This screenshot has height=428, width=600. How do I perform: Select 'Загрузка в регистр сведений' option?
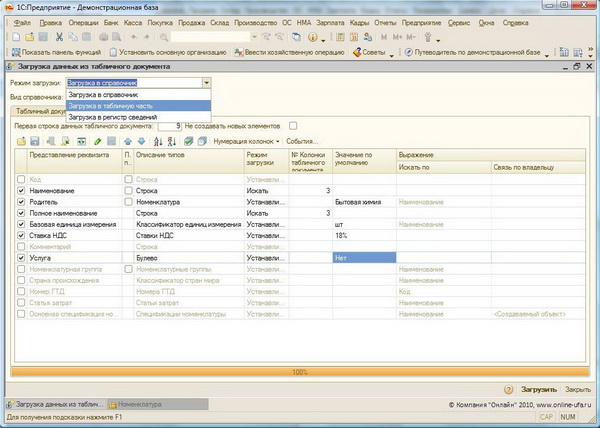139,117
